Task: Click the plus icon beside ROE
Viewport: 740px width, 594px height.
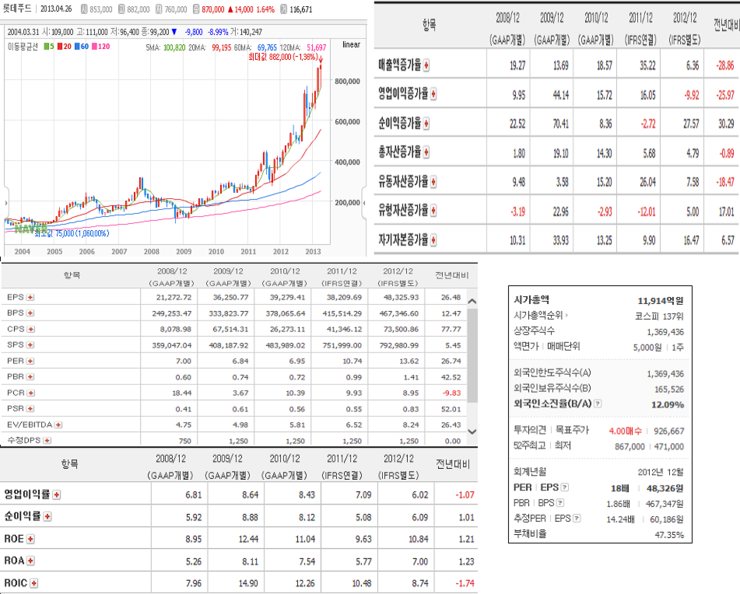Action: [x=31, y=539]
